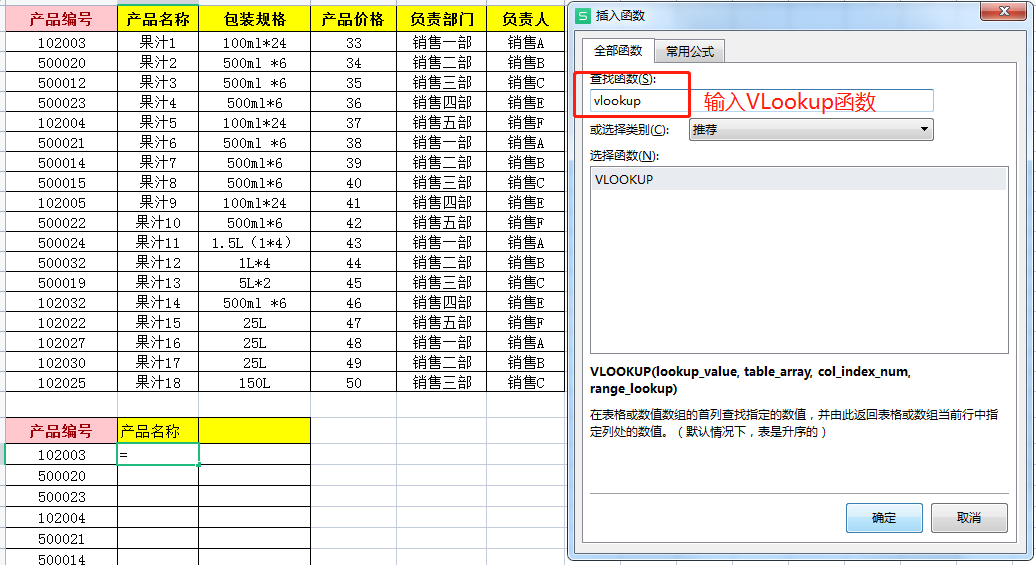
Task: Confirm with the 确定 button
Action: click(884, 517)
